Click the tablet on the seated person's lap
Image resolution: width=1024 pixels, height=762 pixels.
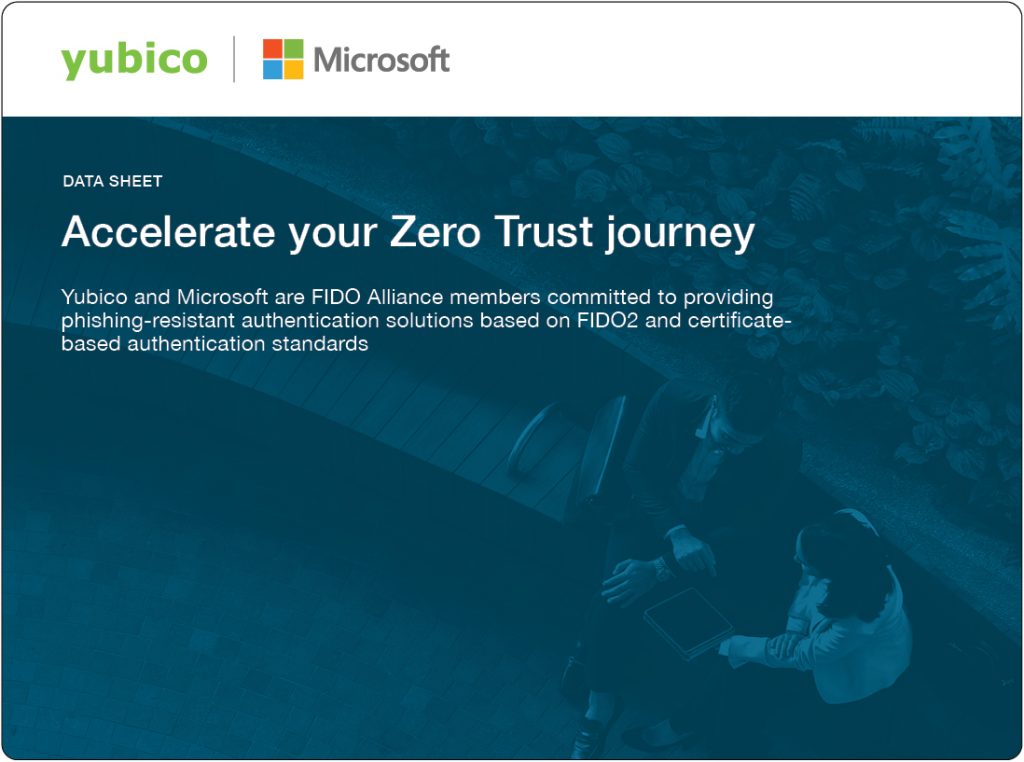pos(688,622)
